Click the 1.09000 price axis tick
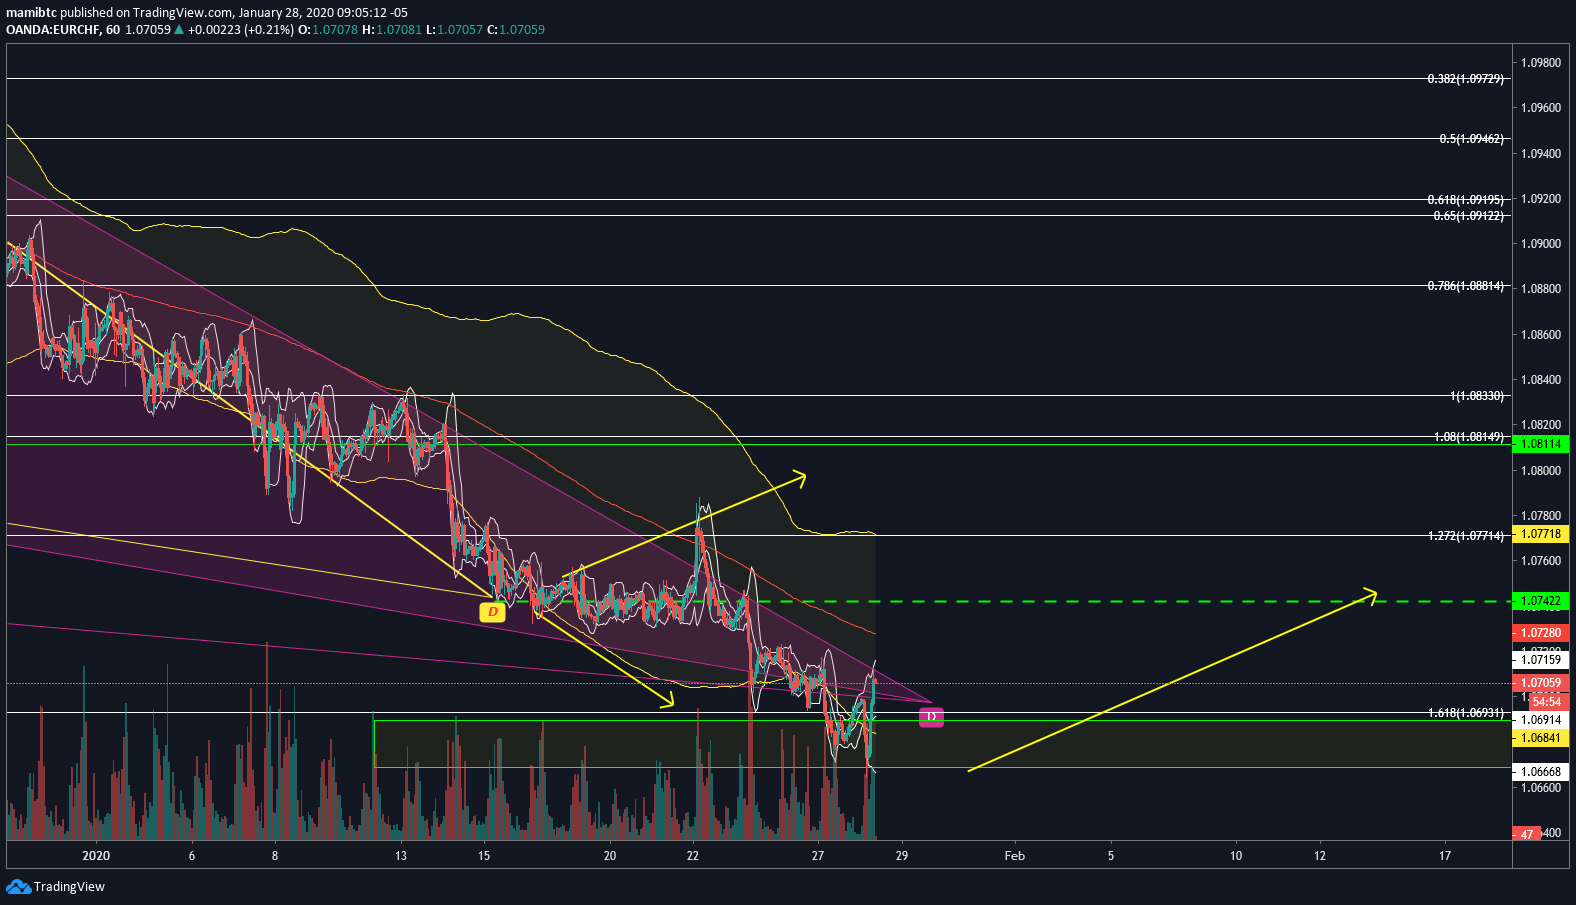Viewport: 1576px width, 905px height. [x=1541, y=244]
